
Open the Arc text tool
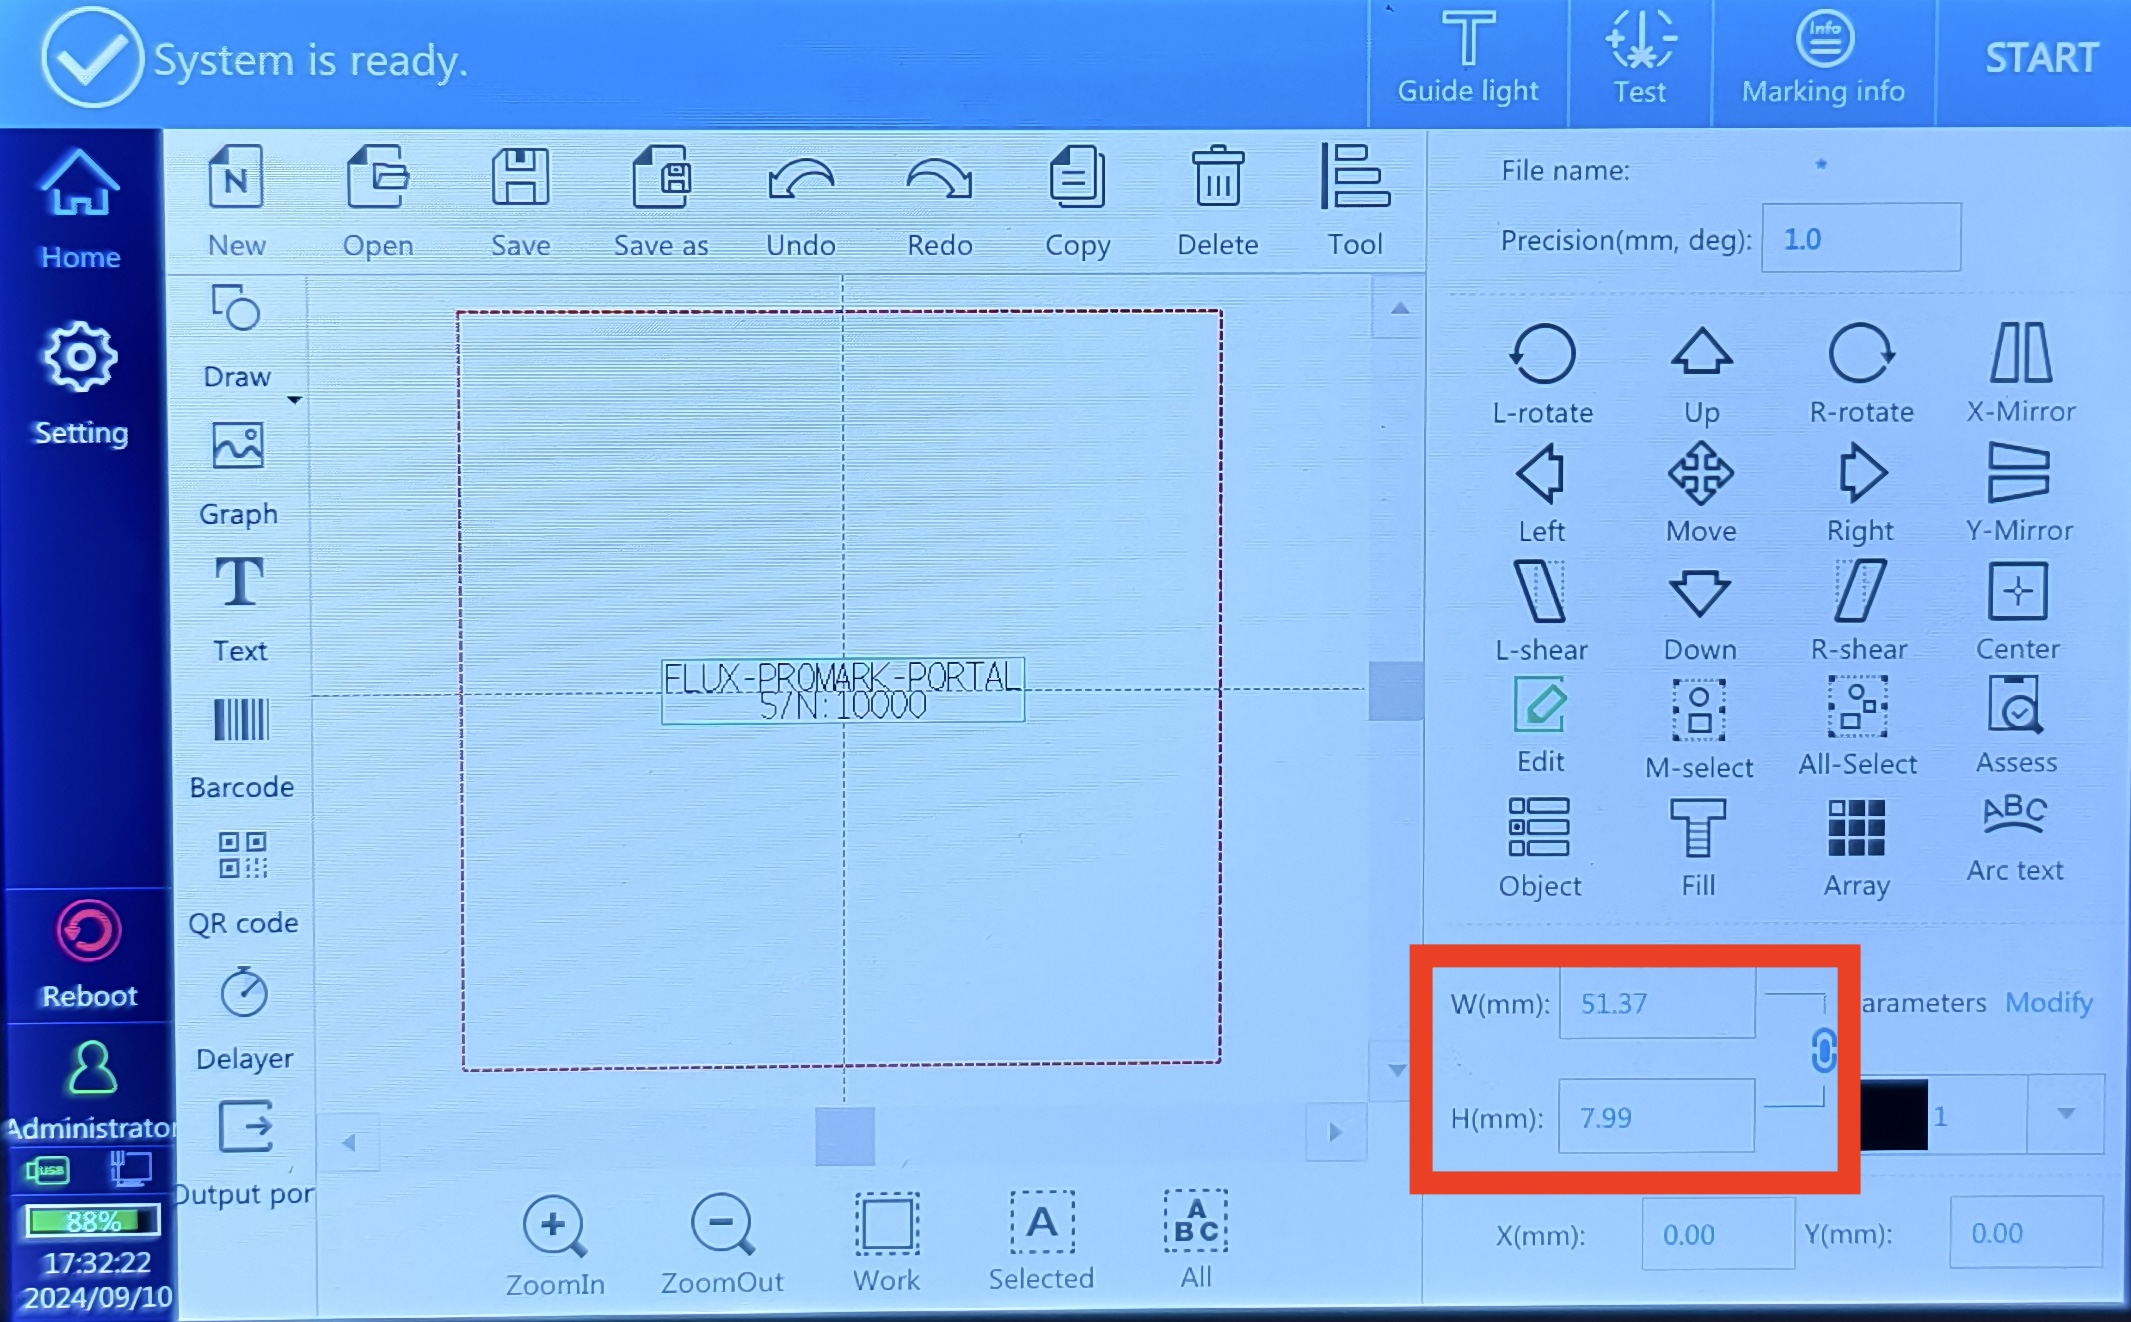click(x=2014, y=838)
